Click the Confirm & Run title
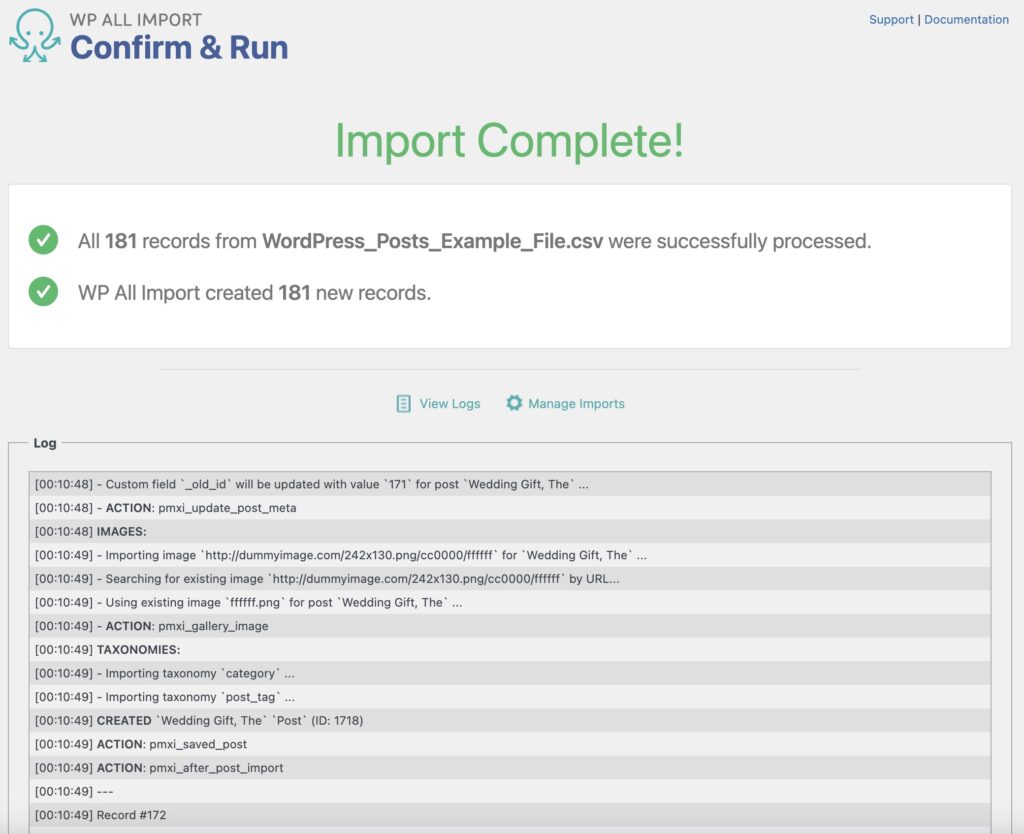 click(x=178, y=47)
